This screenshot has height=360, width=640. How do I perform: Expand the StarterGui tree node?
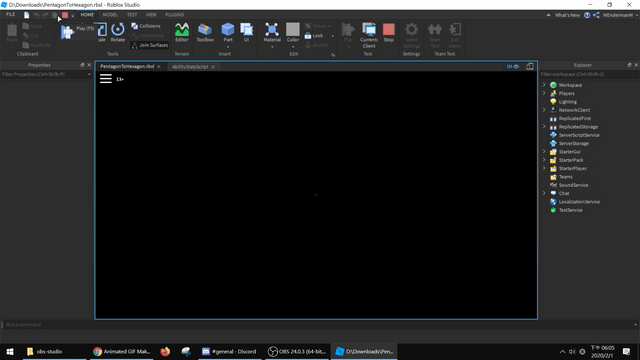pos(544,151)
